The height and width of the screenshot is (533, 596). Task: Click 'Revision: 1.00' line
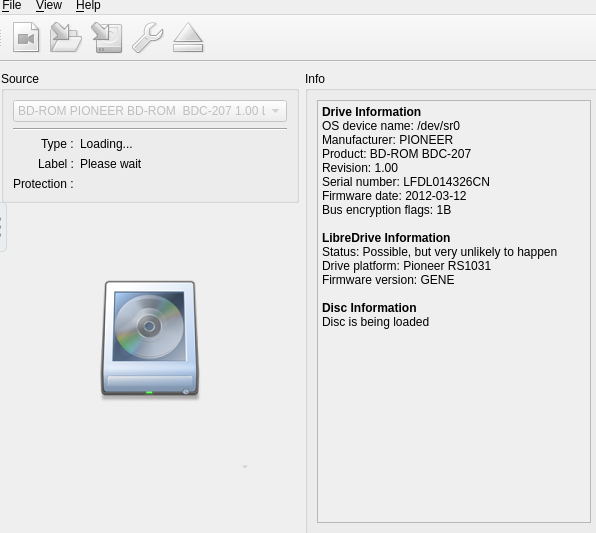tap(360, 168)
